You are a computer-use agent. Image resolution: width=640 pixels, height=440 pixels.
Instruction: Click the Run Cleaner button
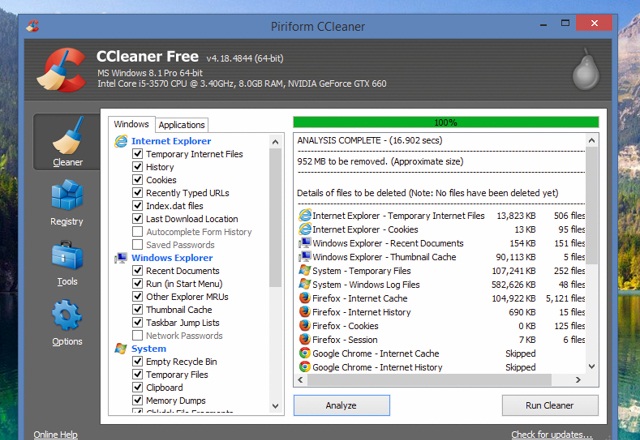coord(543,405)
